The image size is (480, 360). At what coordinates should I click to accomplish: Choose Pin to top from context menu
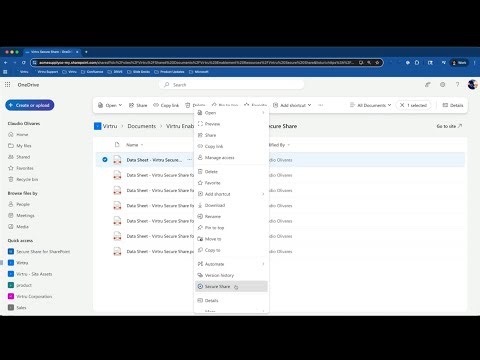[231, 228]
